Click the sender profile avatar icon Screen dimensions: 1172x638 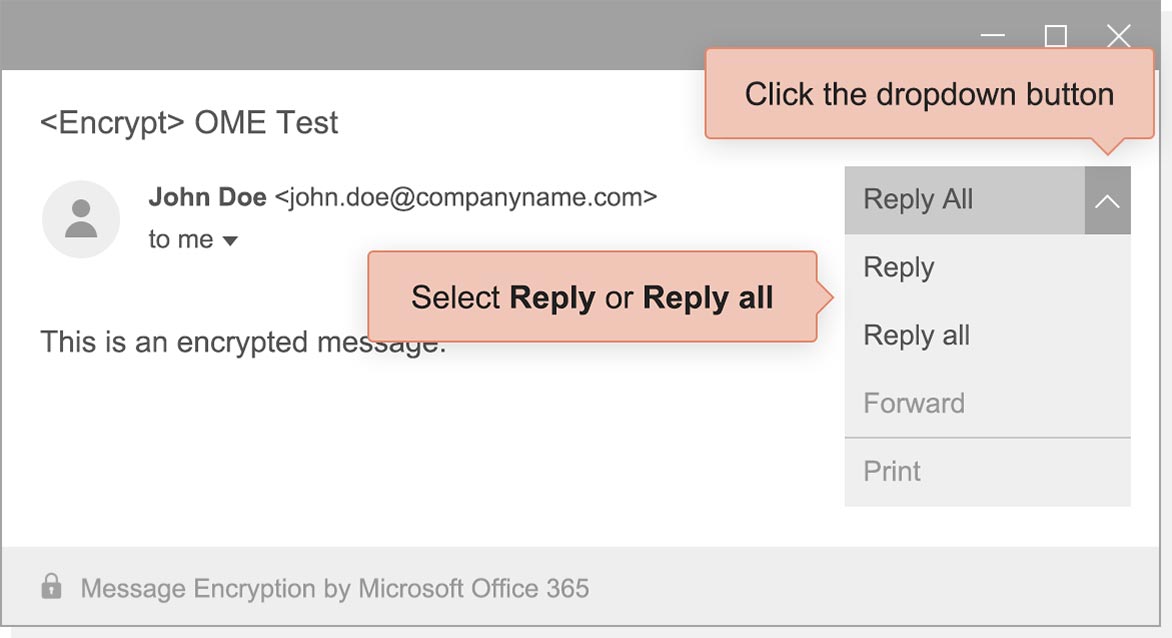click(x=81, y=219)
